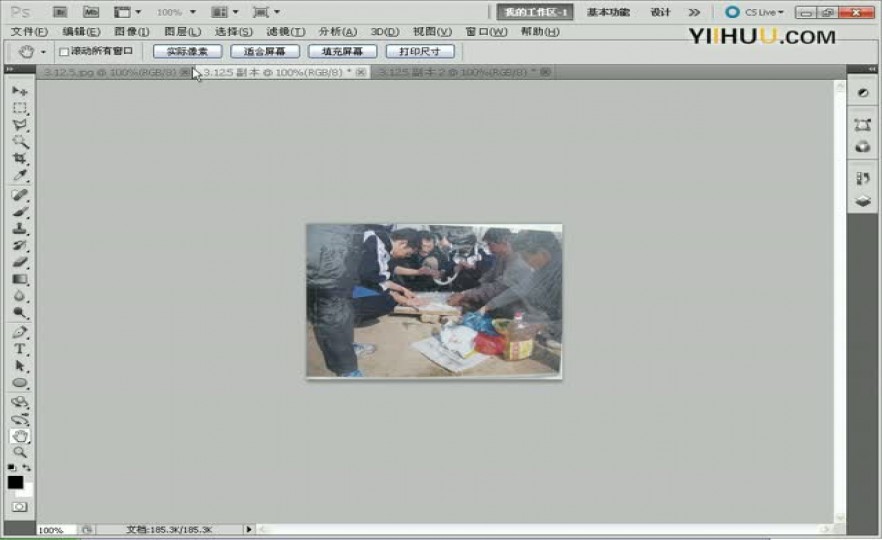Expand more workspaces chevron
Screen dimensions: 882x540
[695, 12]
